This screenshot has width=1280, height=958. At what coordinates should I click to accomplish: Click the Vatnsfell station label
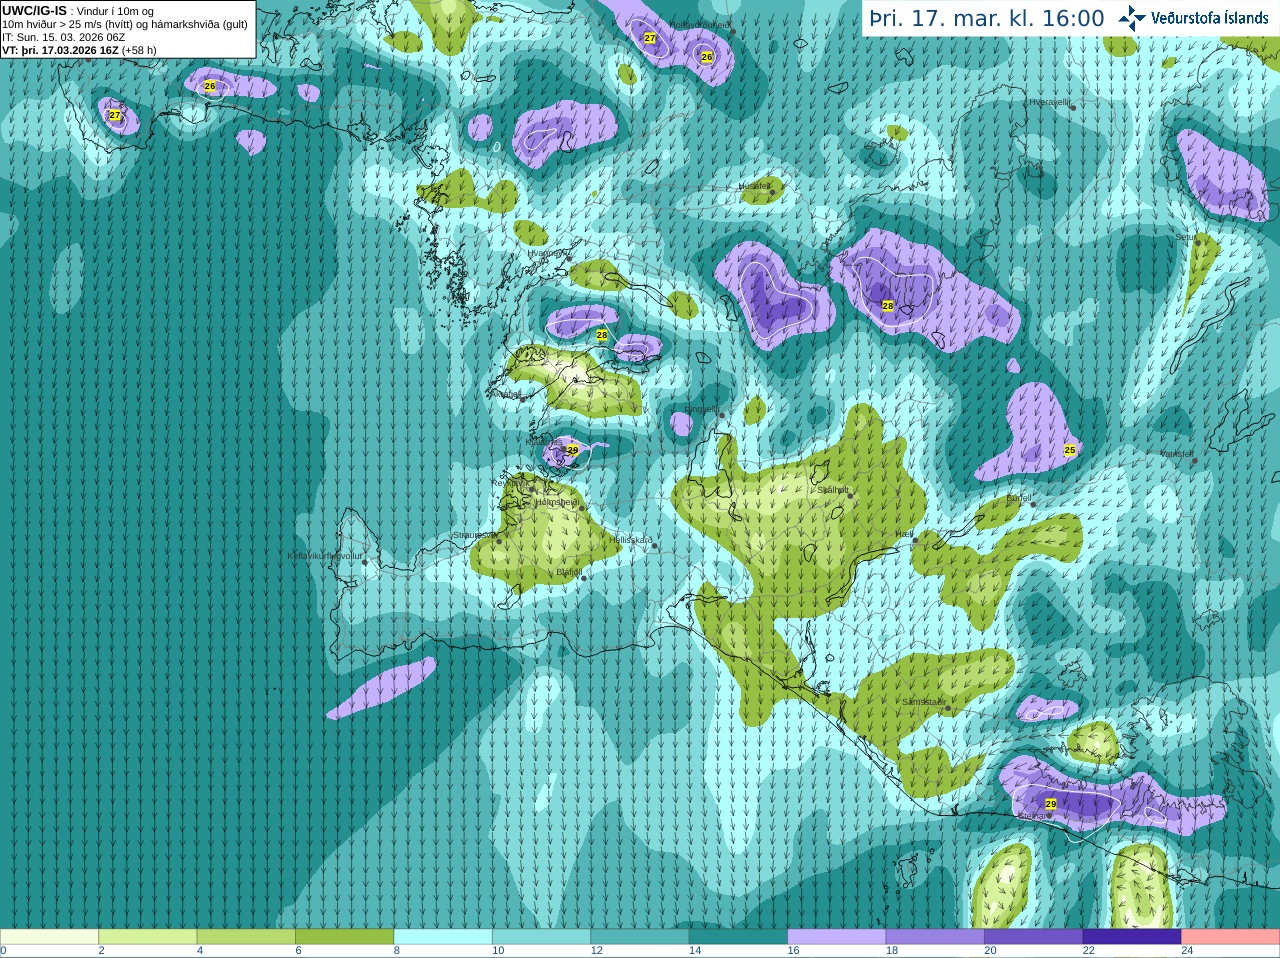pyautogui.click(x=1177, y=454)
